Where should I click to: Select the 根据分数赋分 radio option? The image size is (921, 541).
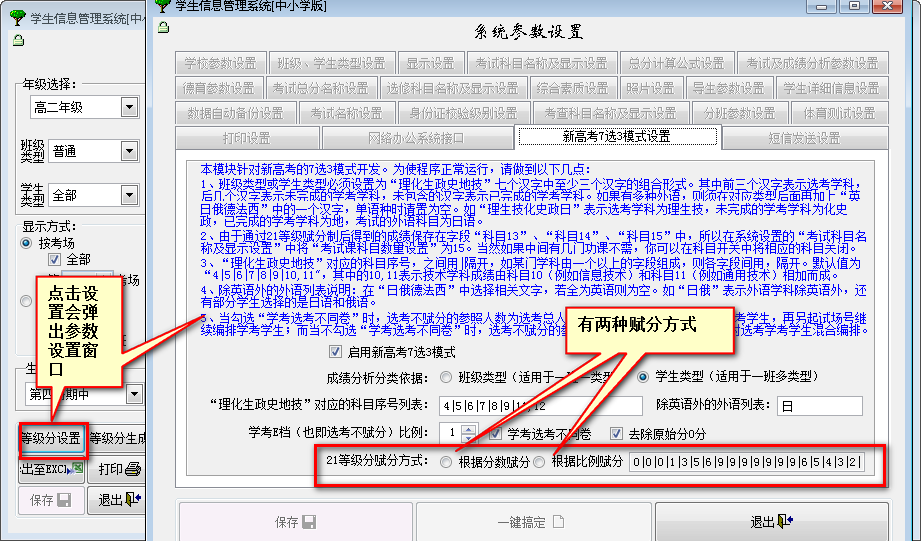click(446, 462)
